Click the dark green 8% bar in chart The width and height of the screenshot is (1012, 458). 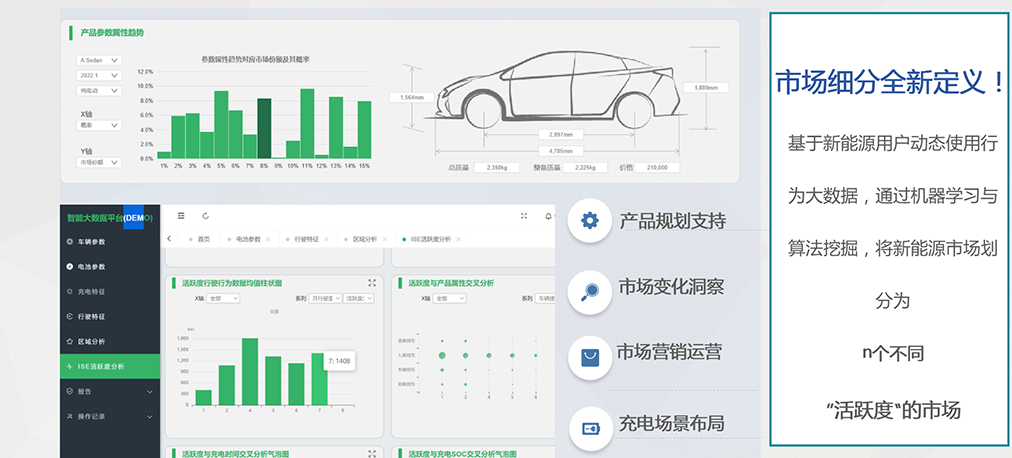pyautogui.click(x=264, y=128)
